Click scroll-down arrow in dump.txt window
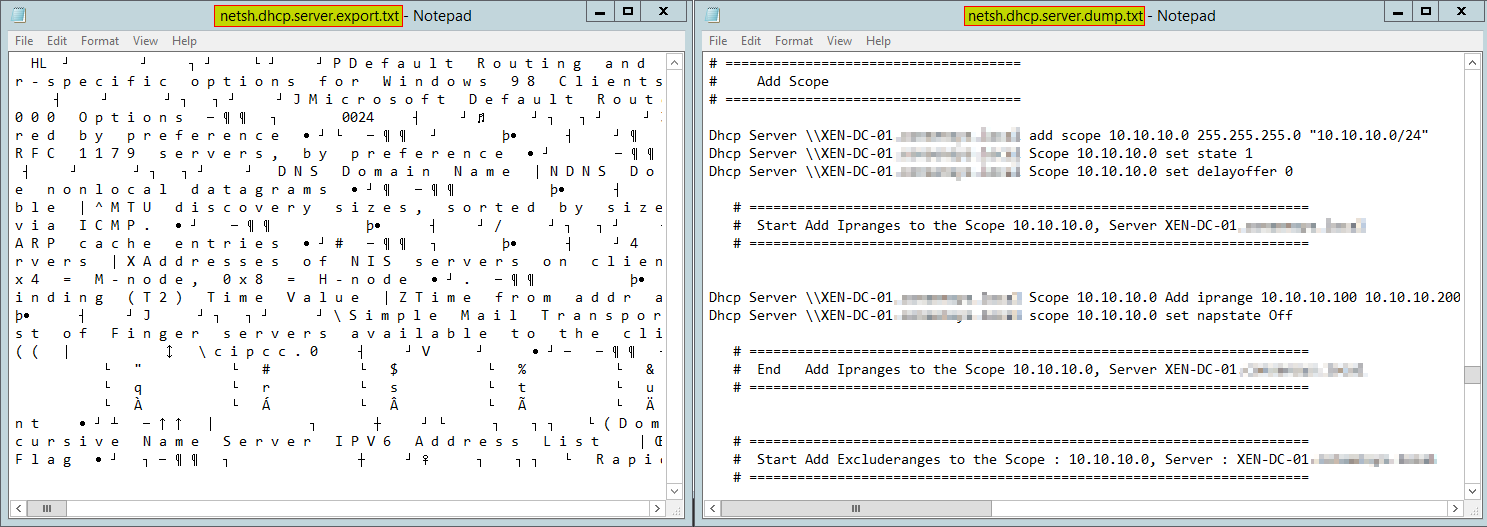 [1472, 491]
